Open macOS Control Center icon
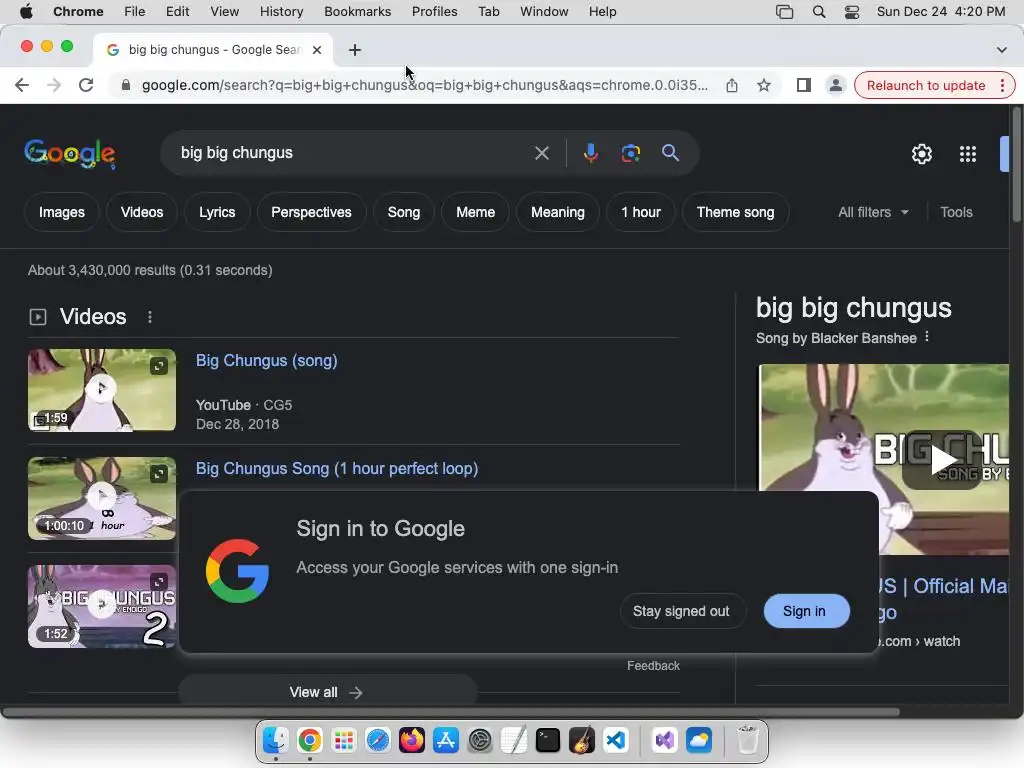The height and width of the screenshot is (768, 1024). coord(852,12)
